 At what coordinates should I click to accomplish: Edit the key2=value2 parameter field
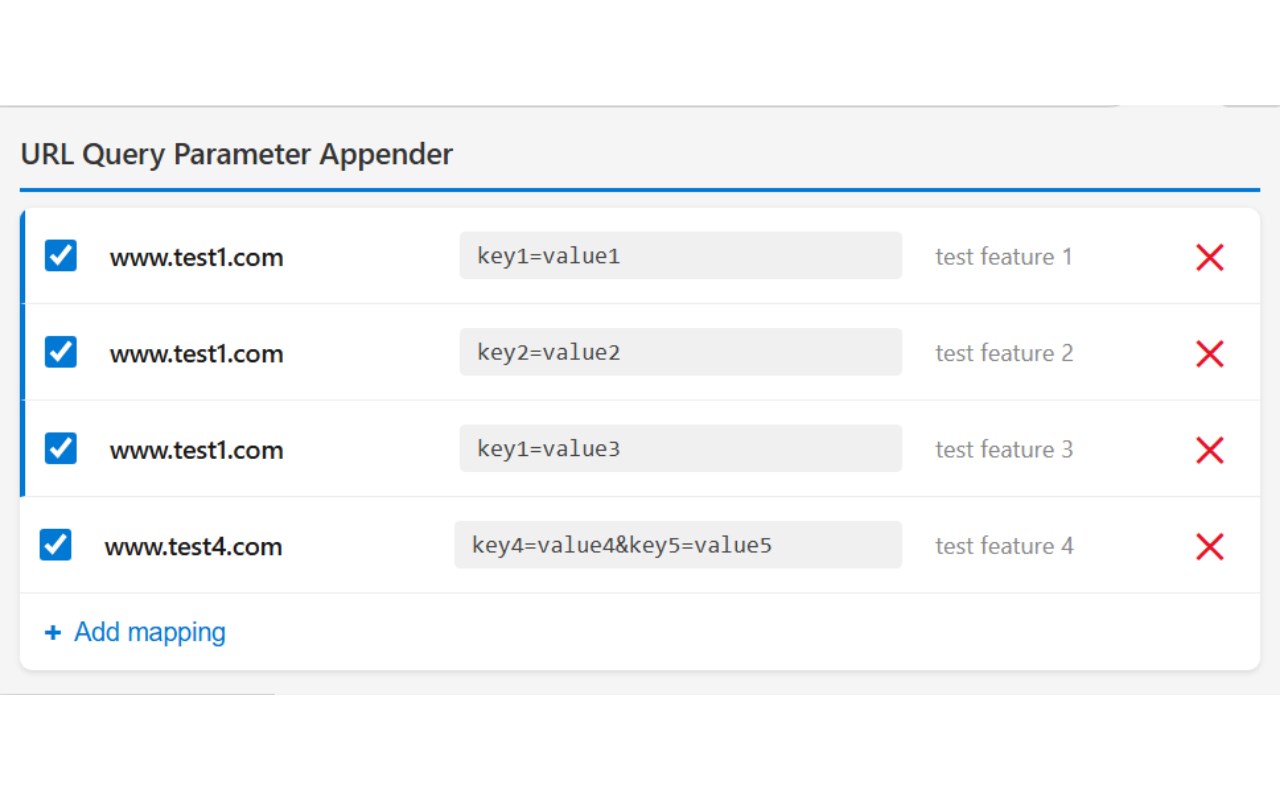(680, 352)
